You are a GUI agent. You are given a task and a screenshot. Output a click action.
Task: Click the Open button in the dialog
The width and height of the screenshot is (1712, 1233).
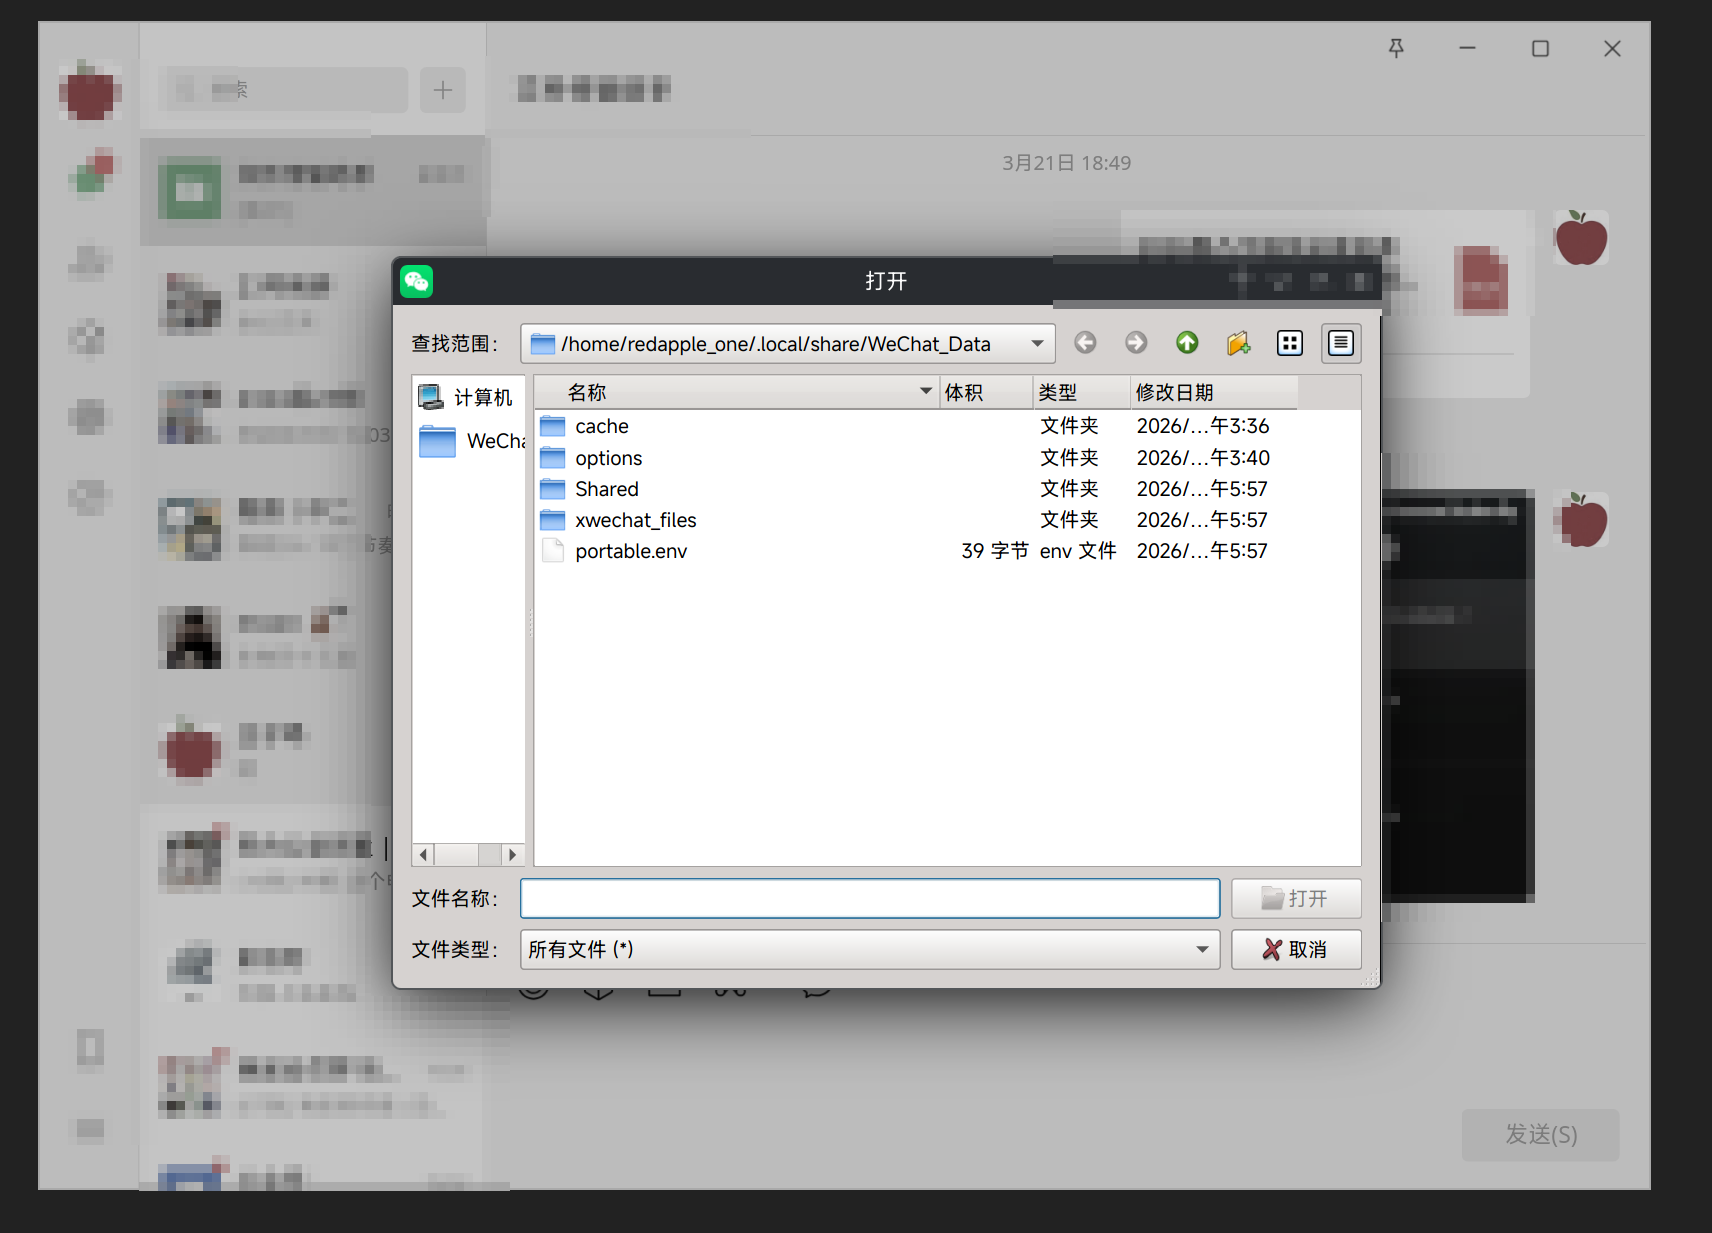point(1295,898)
